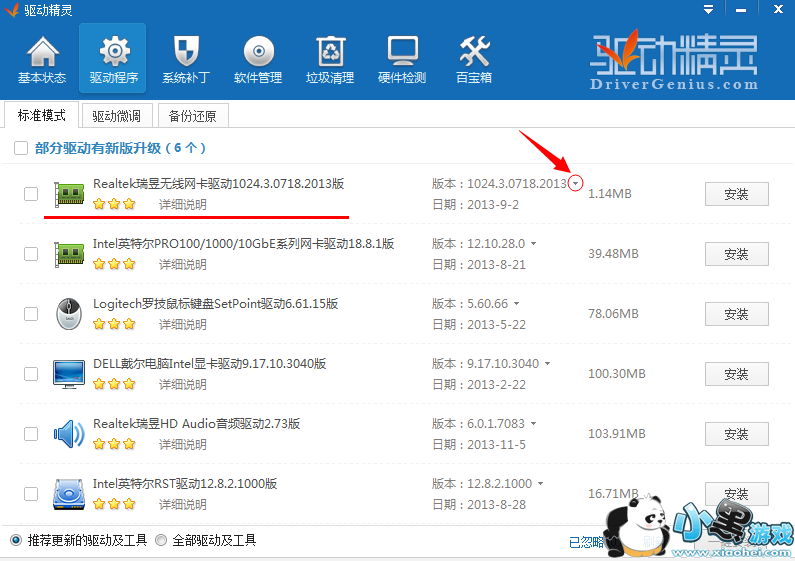Check the Logitech SetPoint driver checkbox
The width and height of the screenshot is (795, 561).
point(31,314)
